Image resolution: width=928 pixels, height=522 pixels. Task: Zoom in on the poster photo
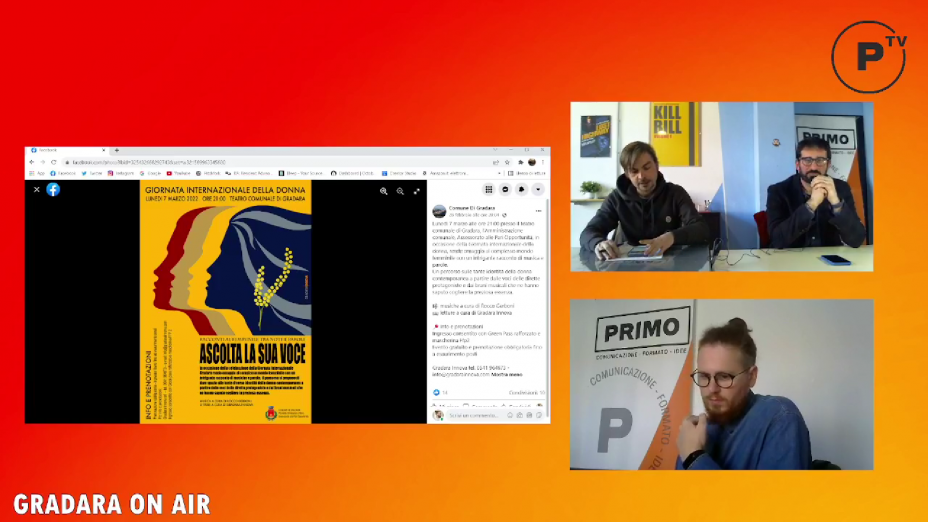point(384,191)
